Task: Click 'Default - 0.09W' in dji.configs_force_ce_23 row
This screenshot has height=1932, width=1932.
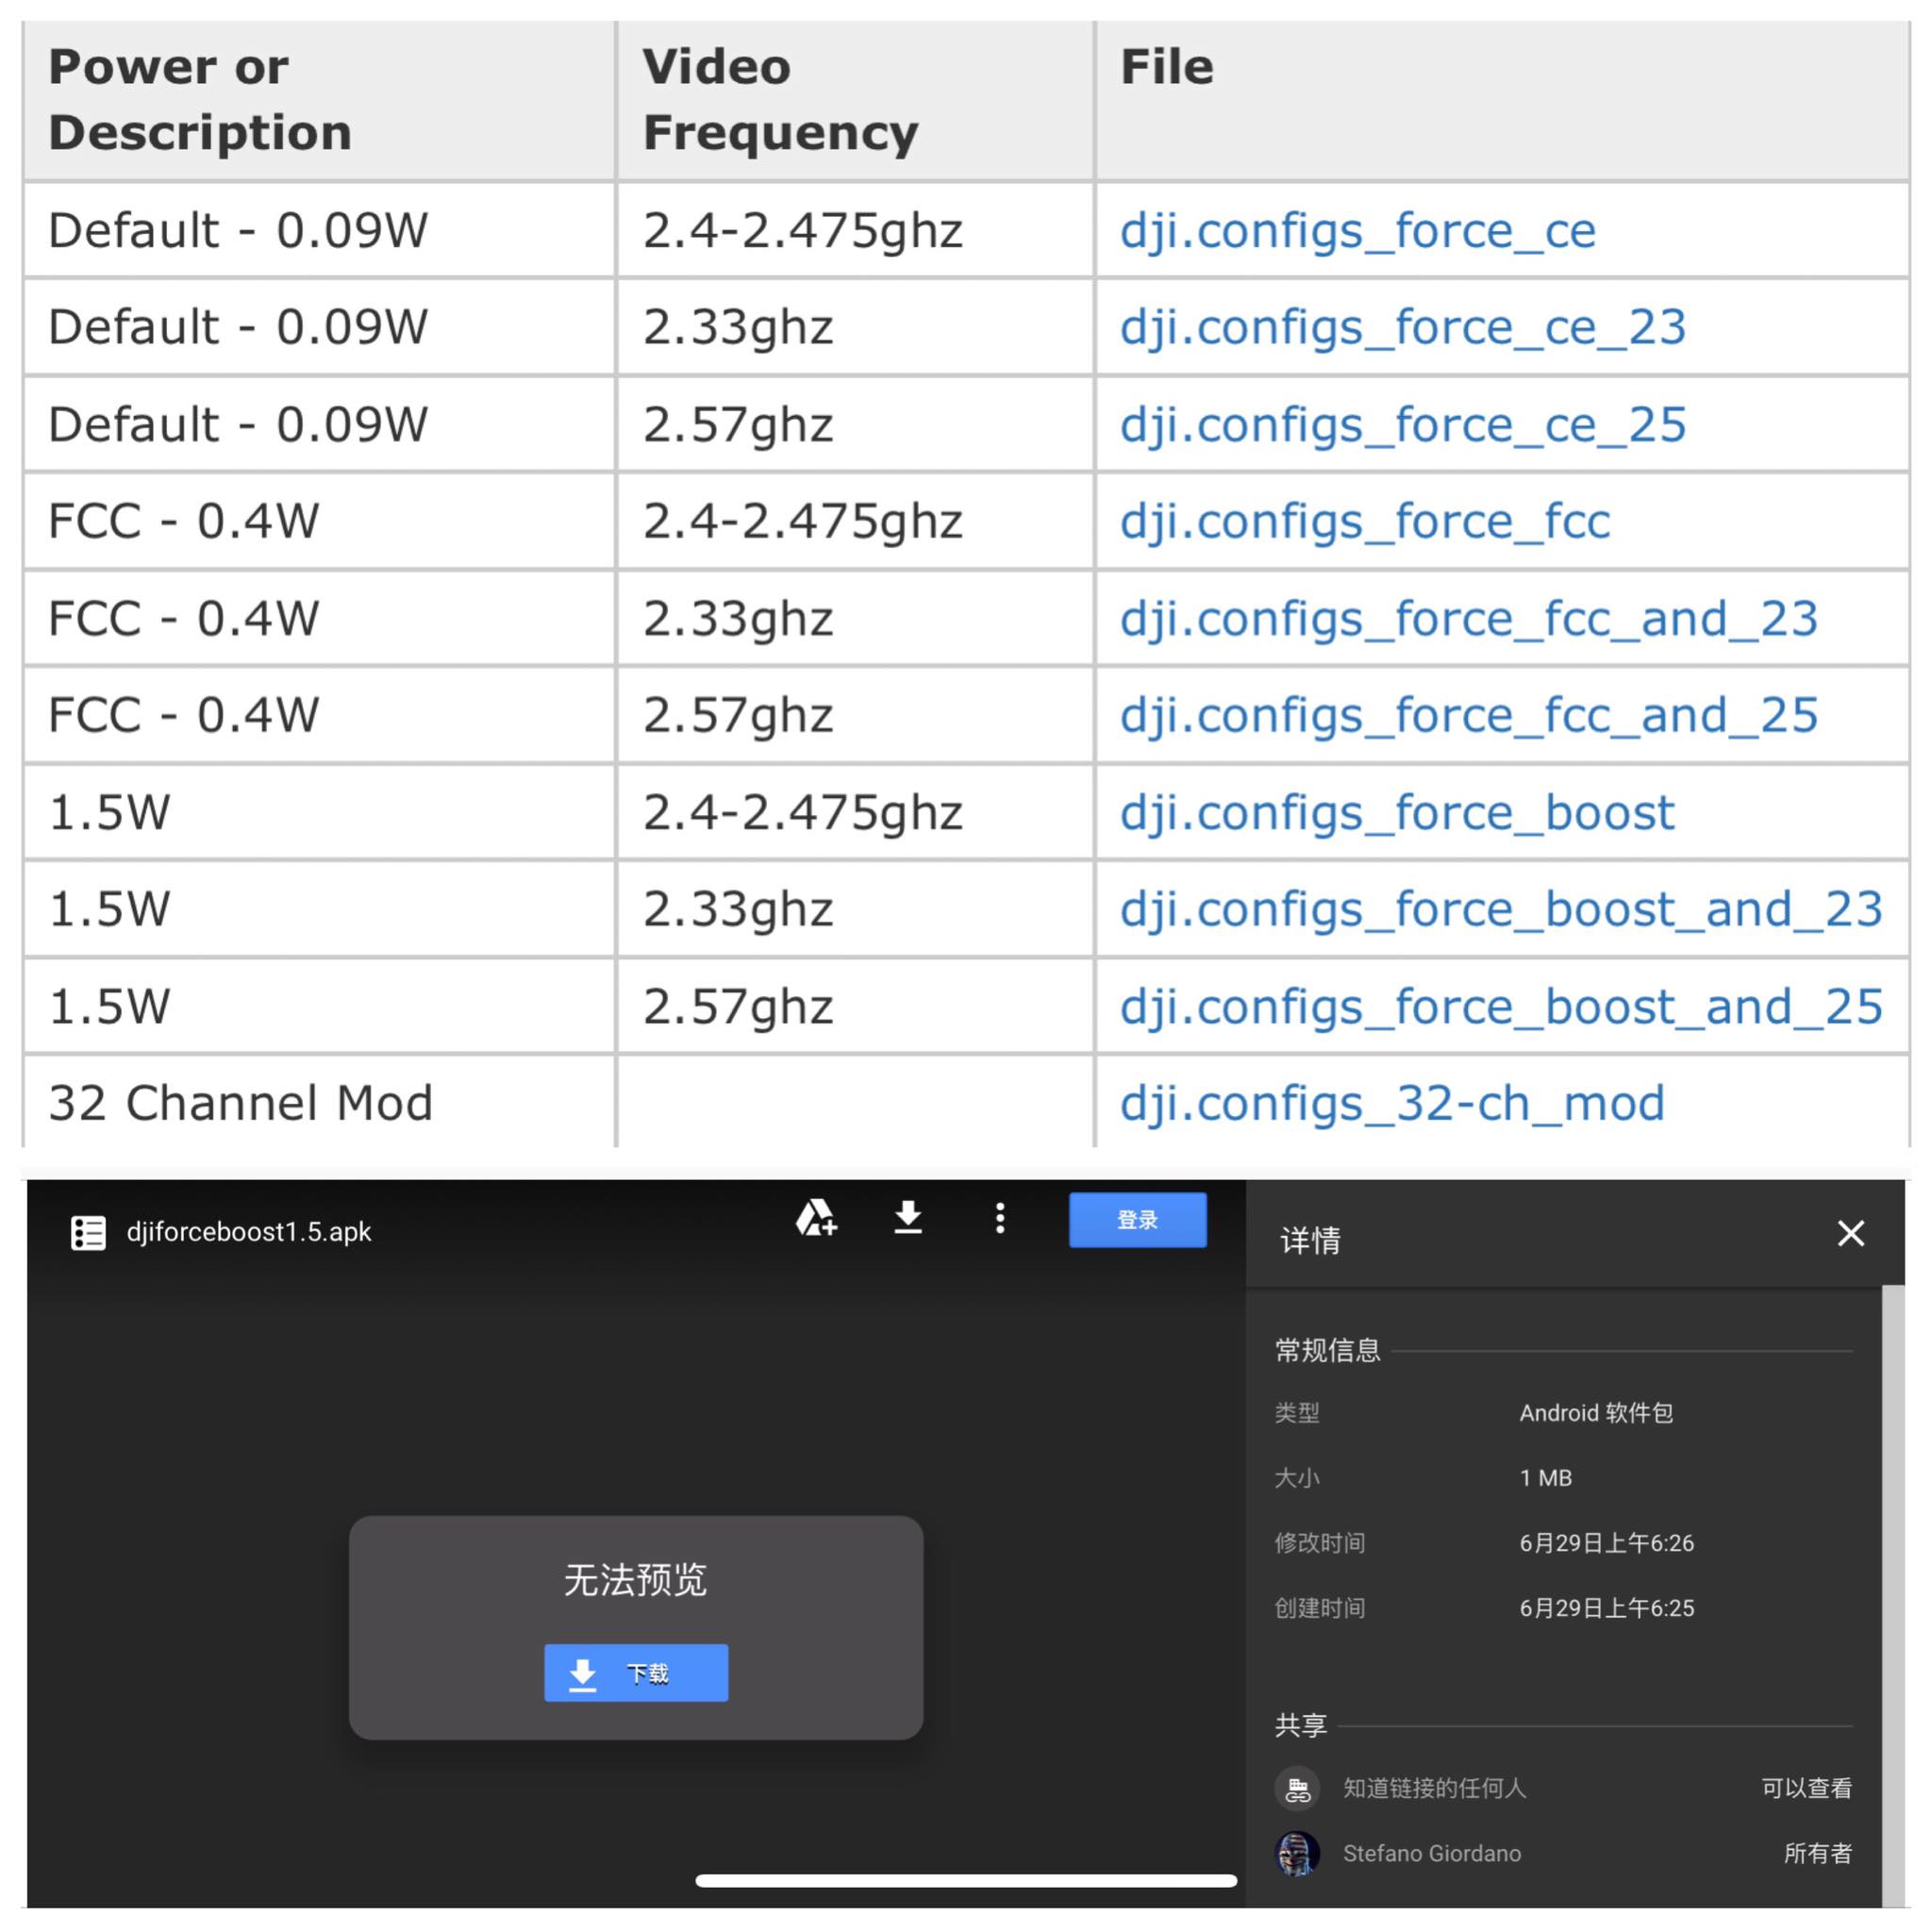Action: [238, 328]
